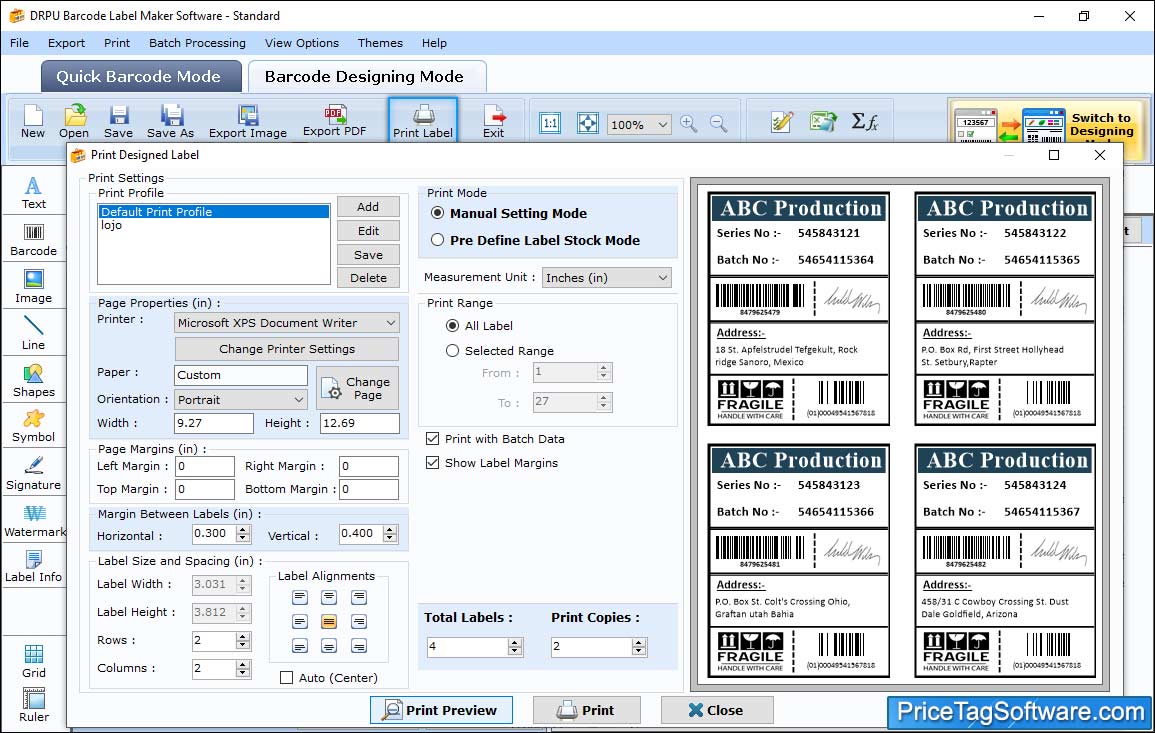1155x733 pixels.
Task: Select the Symbol tool in sidebar
Action: 33,427
